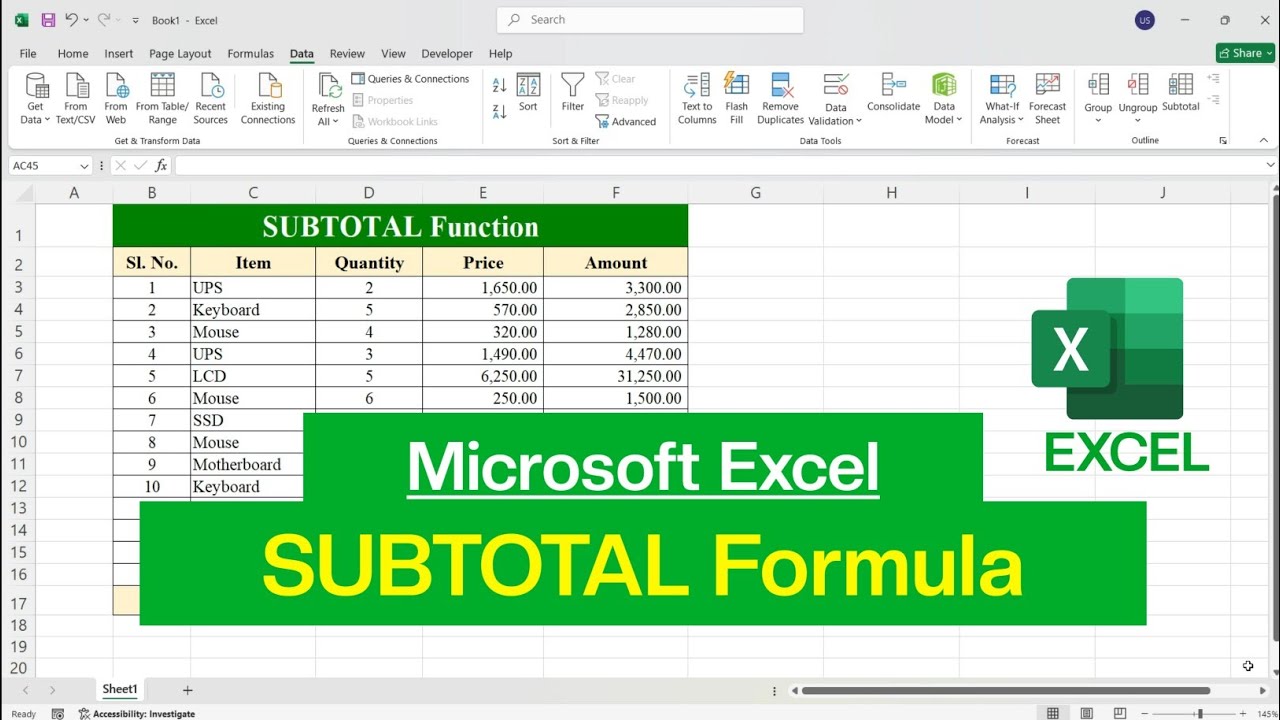Open the View tab
1280x720 pixels.
(x=393, y=54)
